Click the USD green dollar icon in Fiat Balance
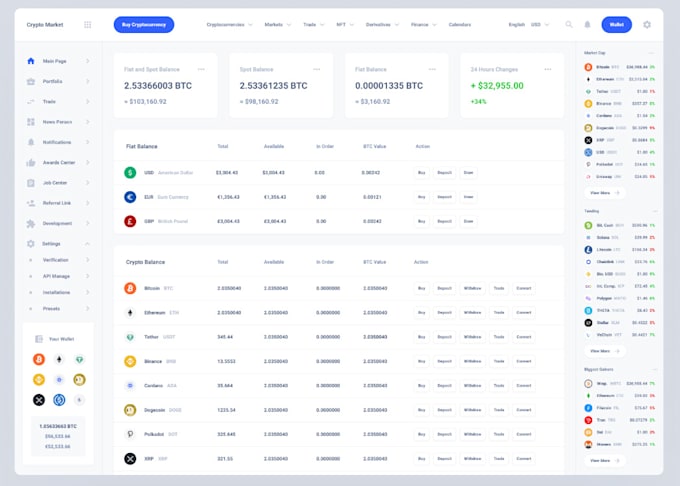The width and height of the screenshot is (680, 486). [130, 173]
